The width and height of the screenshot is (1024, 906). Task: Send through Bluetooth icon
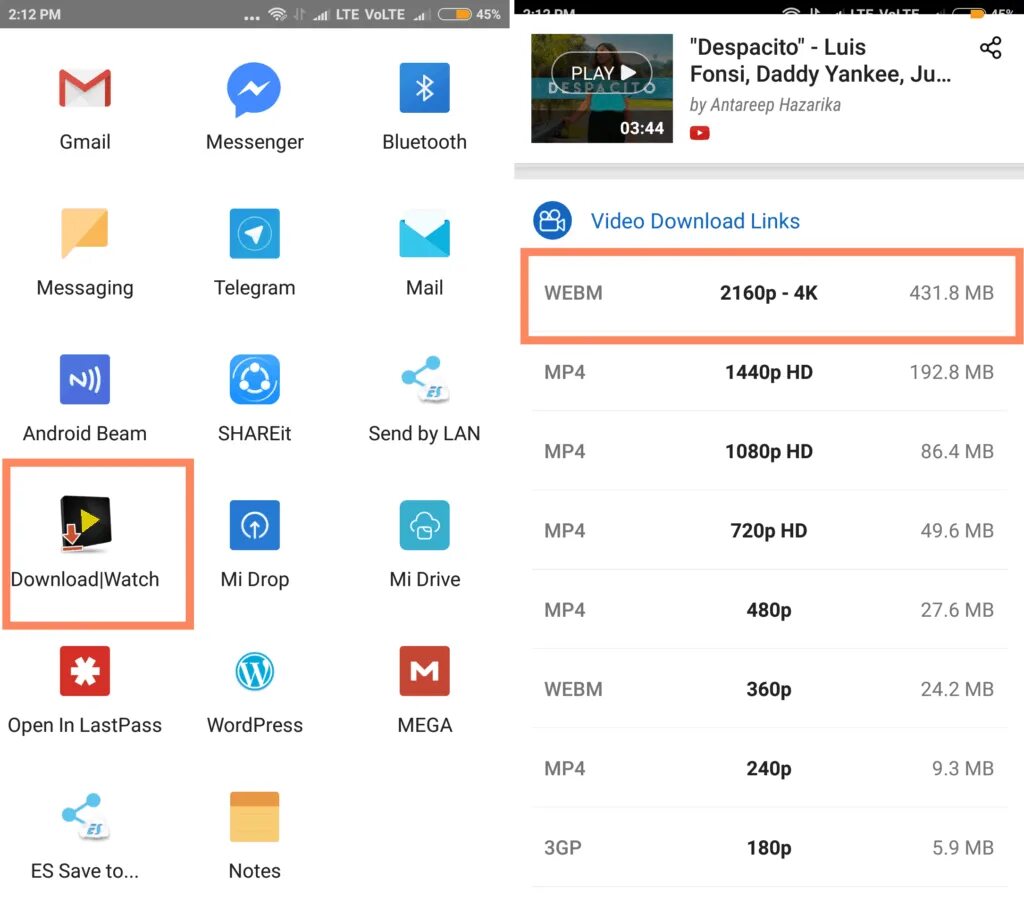[424, 88]
